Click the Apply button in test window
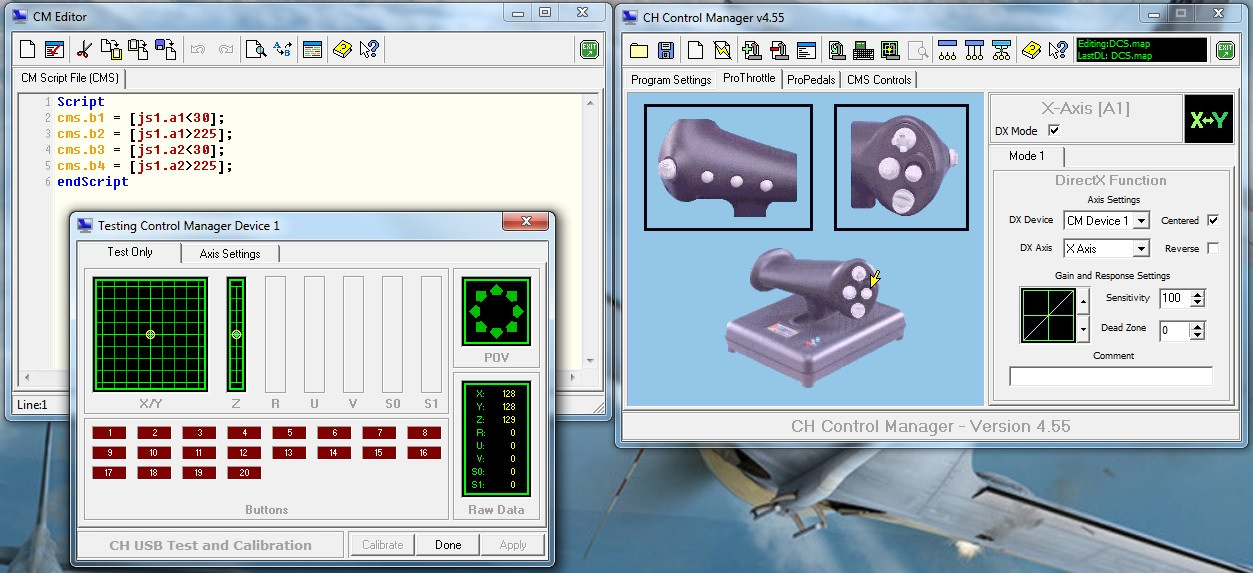The width and height of the screenshot is (1253, 573). 513,545
